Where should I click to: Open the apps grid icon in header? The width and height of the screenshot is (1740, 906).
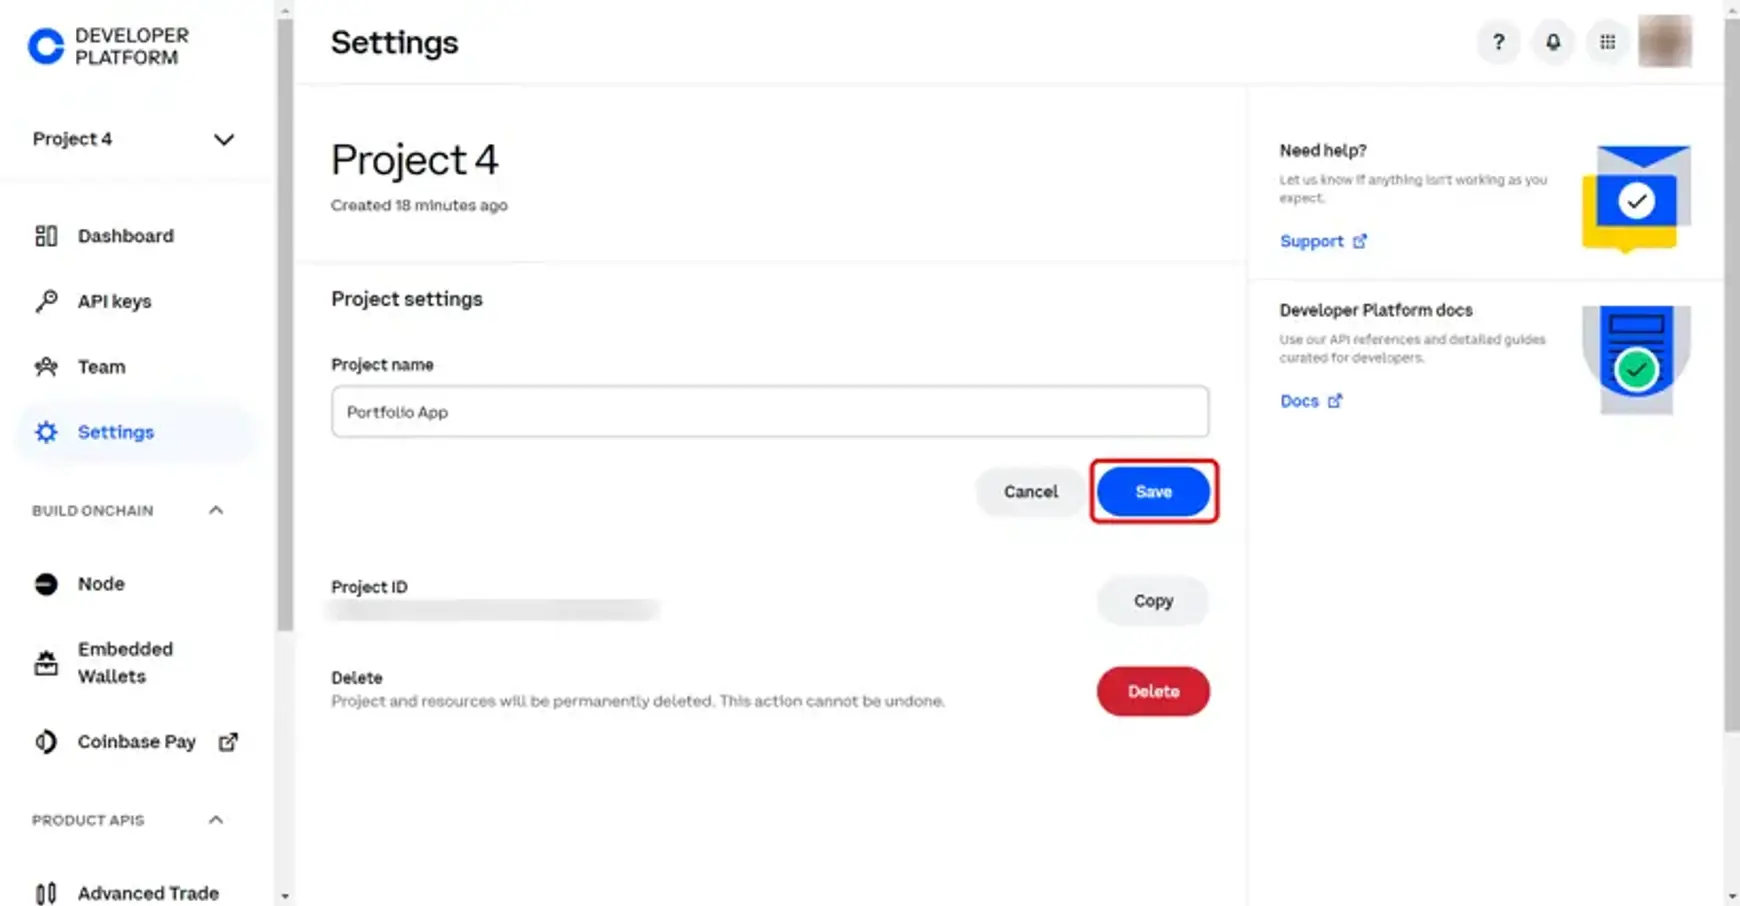[1608, 42]
